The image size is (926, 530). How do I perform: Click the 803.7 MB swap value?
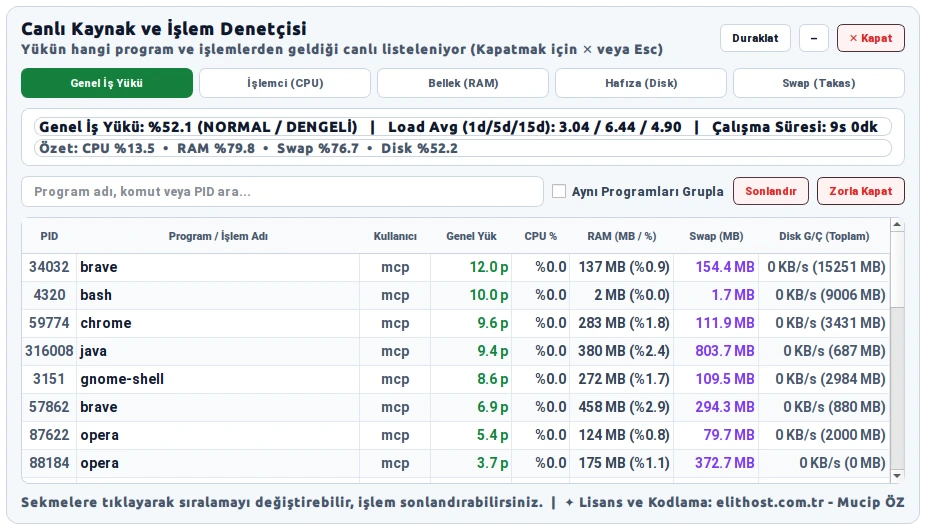pyautogui.click(x=725, y=351)
